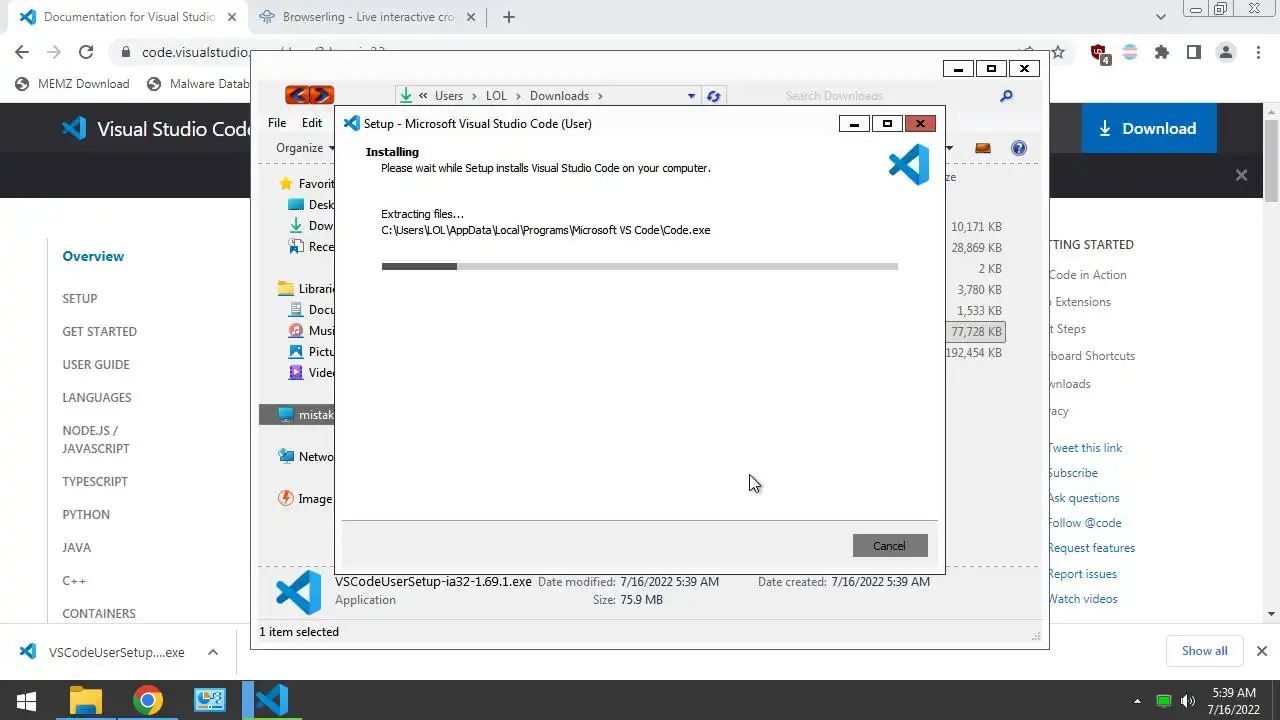This screenshot has height=720, width=1280.
Task: Open Chrome tab search chevron
Action: coord(1160,17)
